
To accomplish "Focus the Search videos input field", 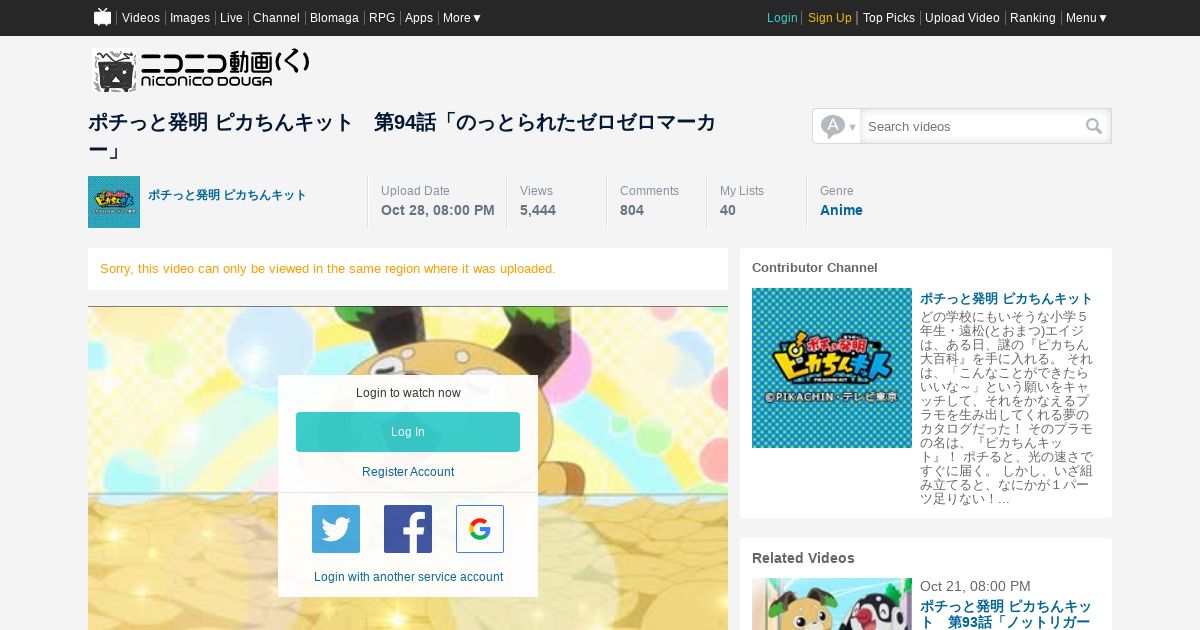I will click(x=970, y=126).
